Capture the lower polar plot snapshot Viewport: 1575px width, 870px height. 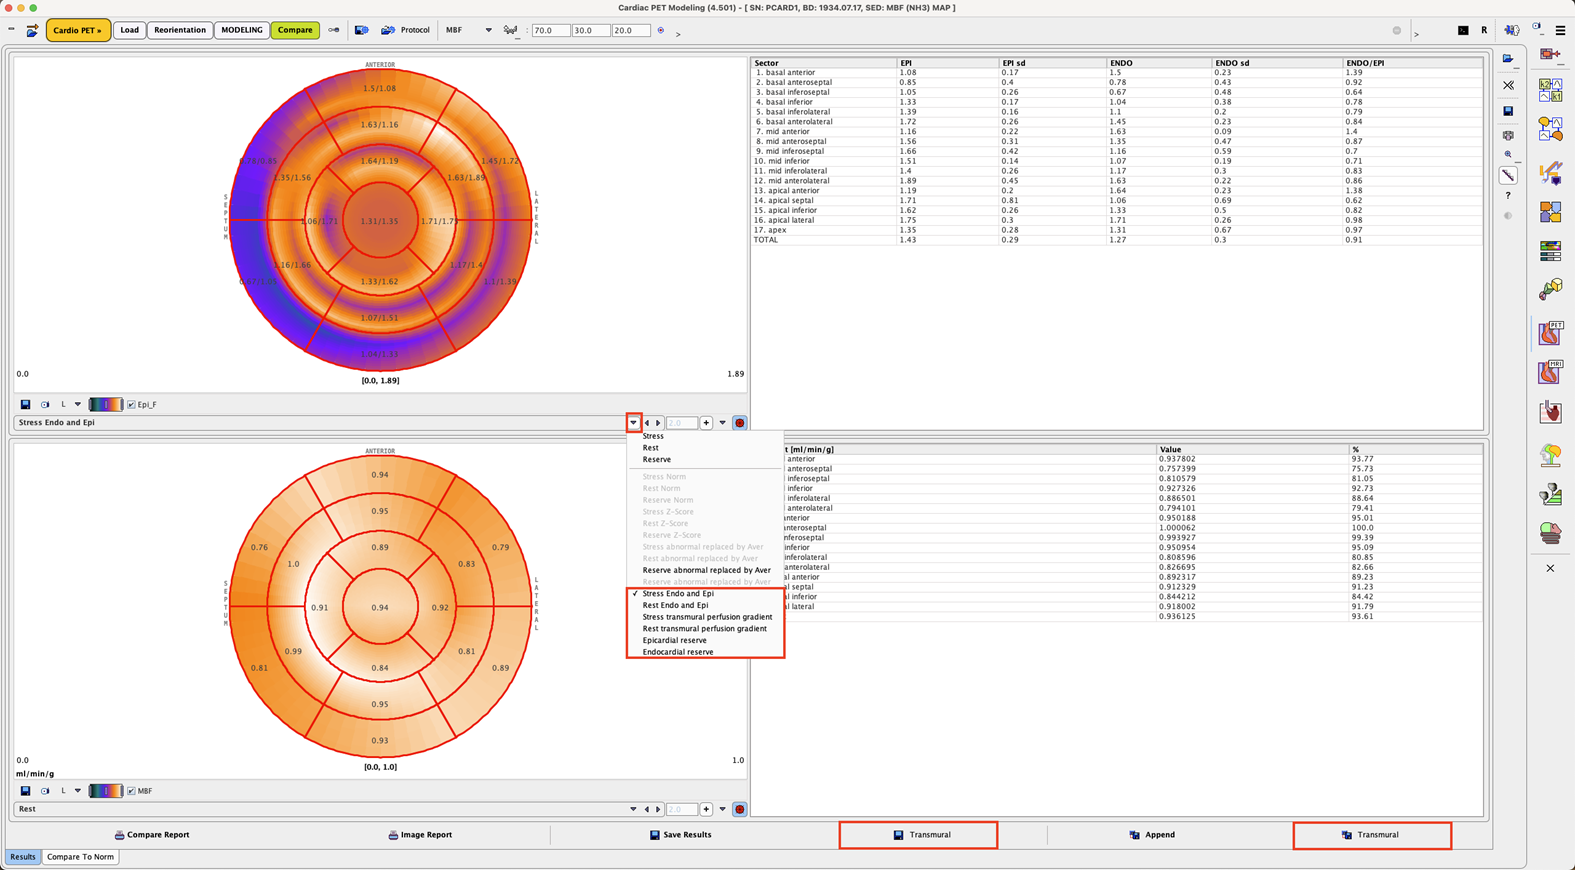[x=45, y=791]
